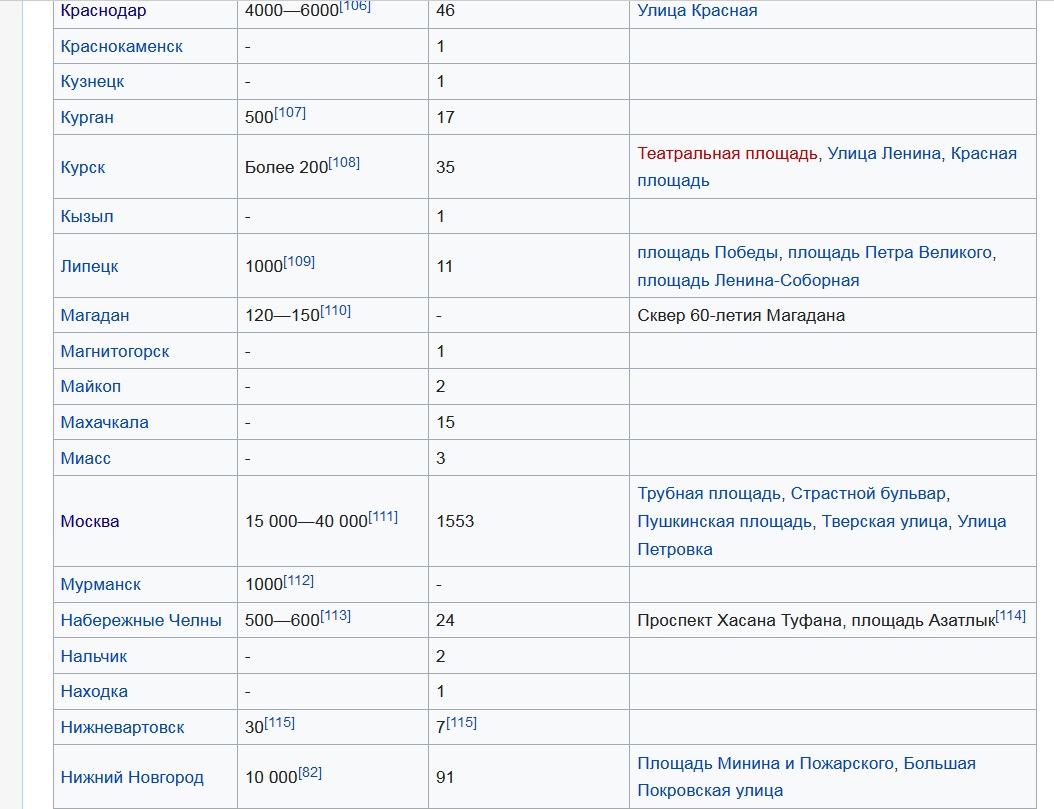Open the Курган city link
Viewport: 1054px width, 809px height.
(x=87, y=117)
